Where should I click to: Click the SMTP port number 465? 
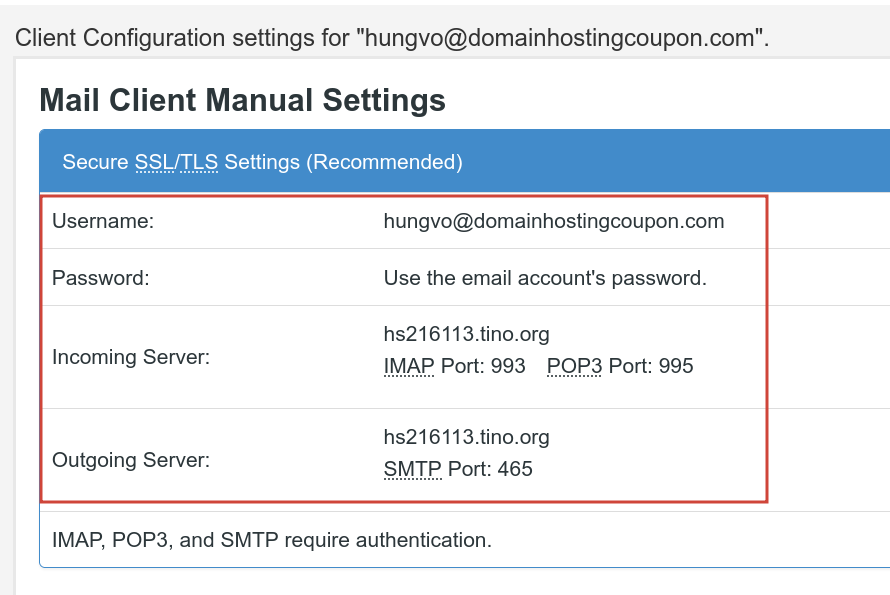coord(515,469)
